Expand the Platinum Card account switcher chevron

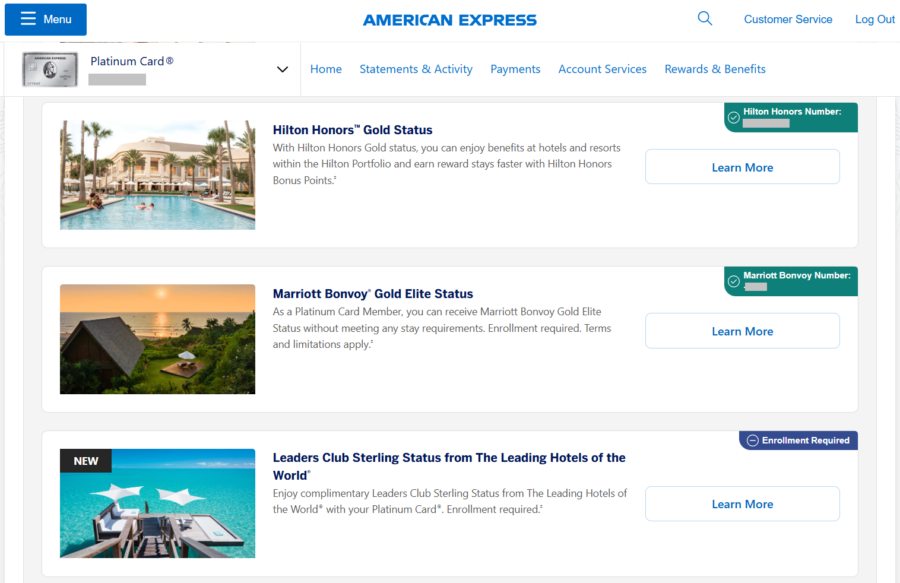coord(282,69)
